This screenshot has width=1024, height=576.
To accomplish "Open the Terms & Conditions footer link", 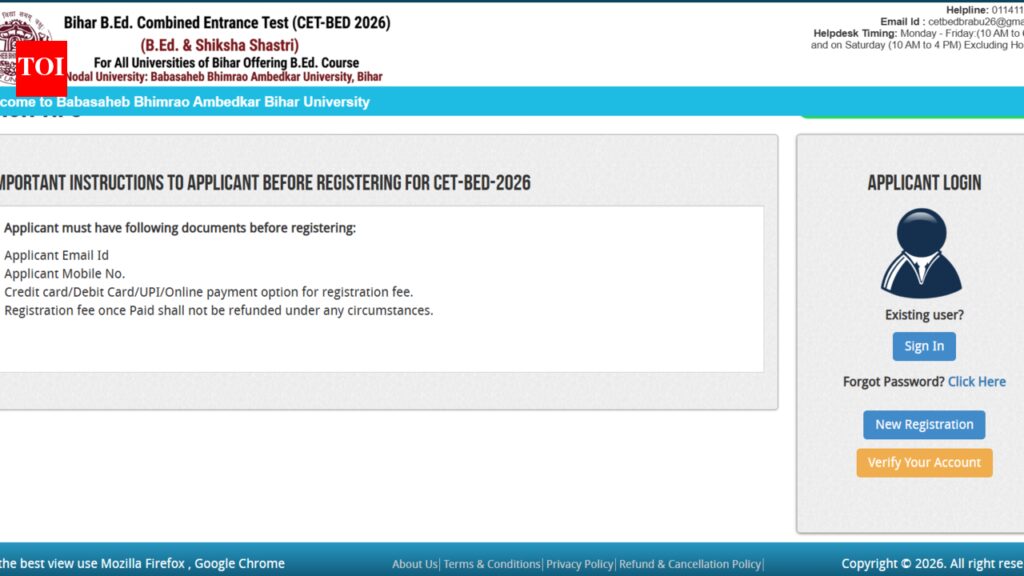I will pyautogui.click(x=492, y=564).
